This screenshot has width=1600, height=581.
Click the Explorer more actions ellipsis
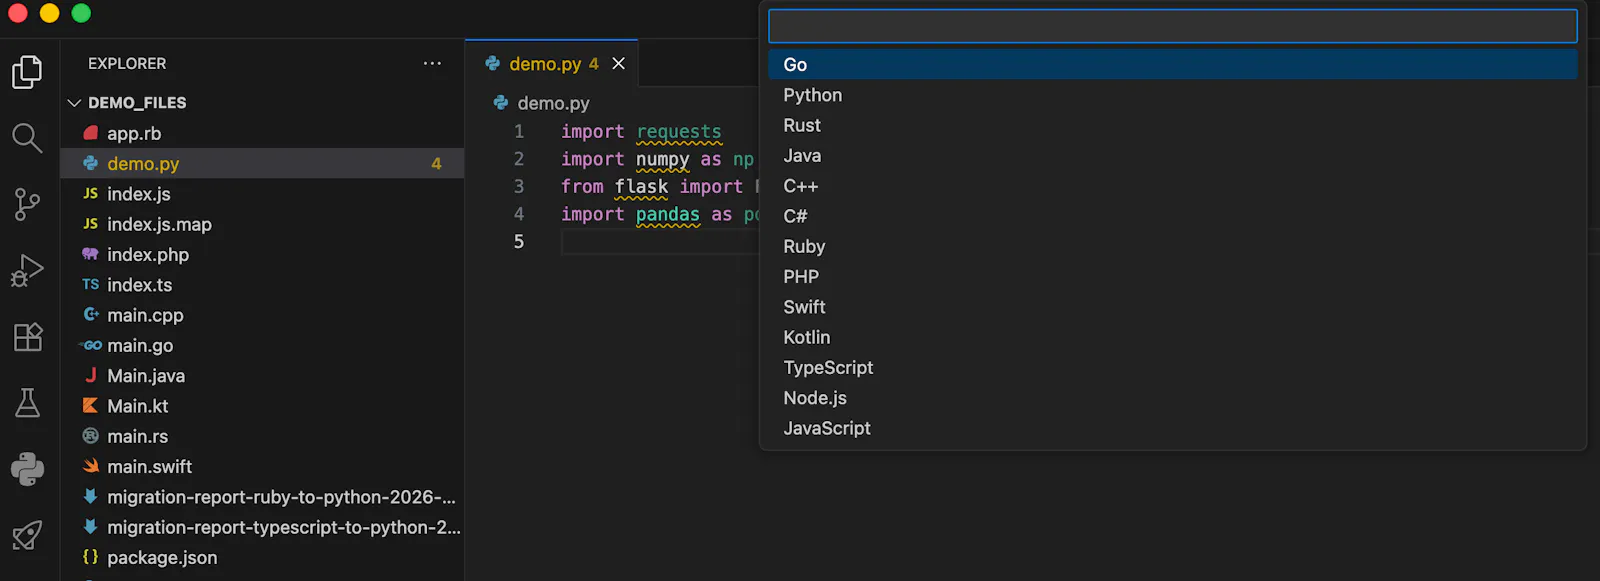point(432,63)
